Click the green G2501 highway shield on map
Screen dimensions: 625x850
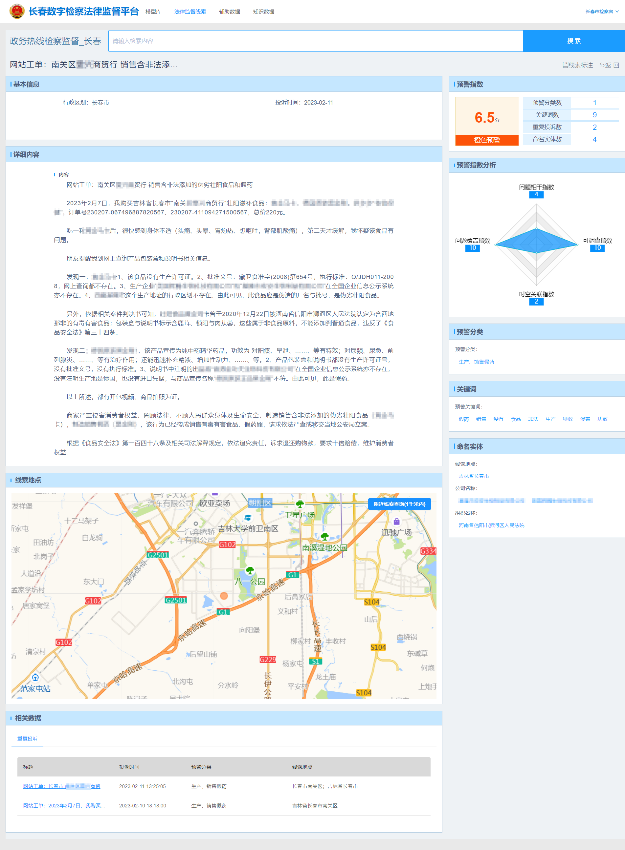tap(156, 554)
